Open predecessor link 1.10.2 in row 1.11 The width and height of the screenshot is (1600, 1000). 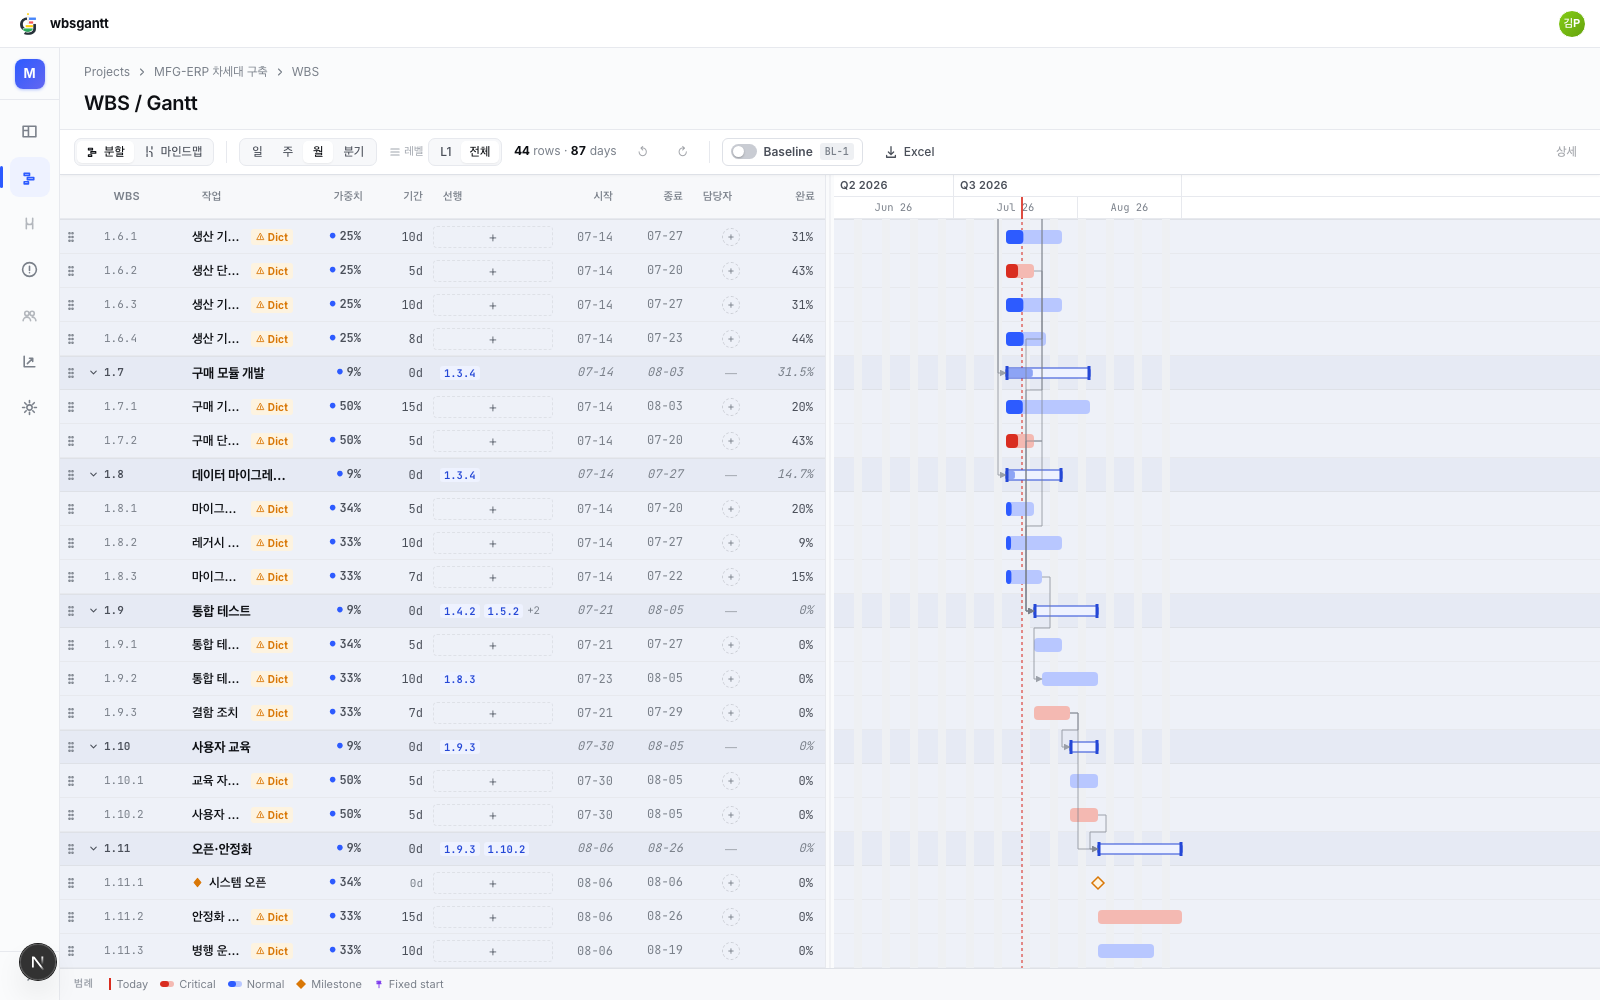[507, 849]
